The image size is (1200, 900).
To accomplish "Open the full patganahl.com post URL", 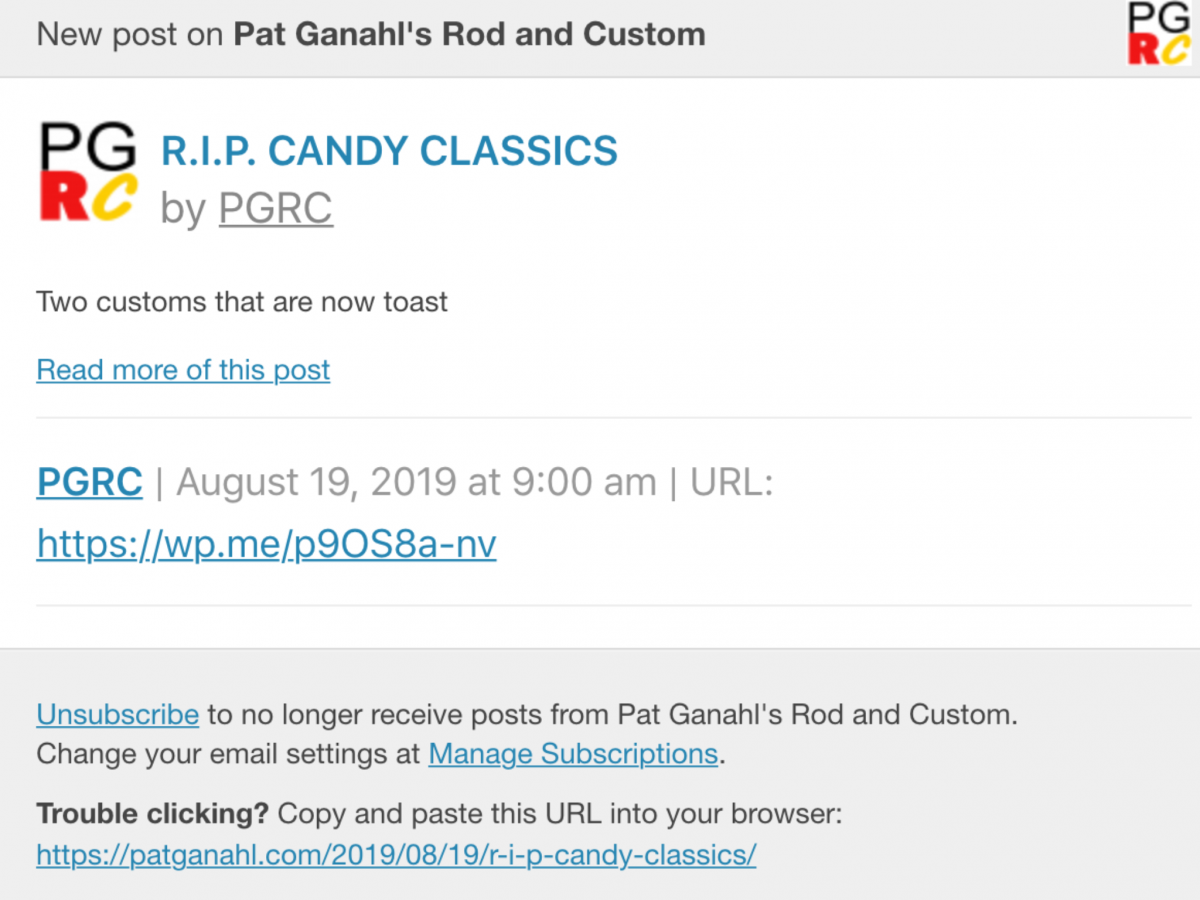I will click(396, 855).
